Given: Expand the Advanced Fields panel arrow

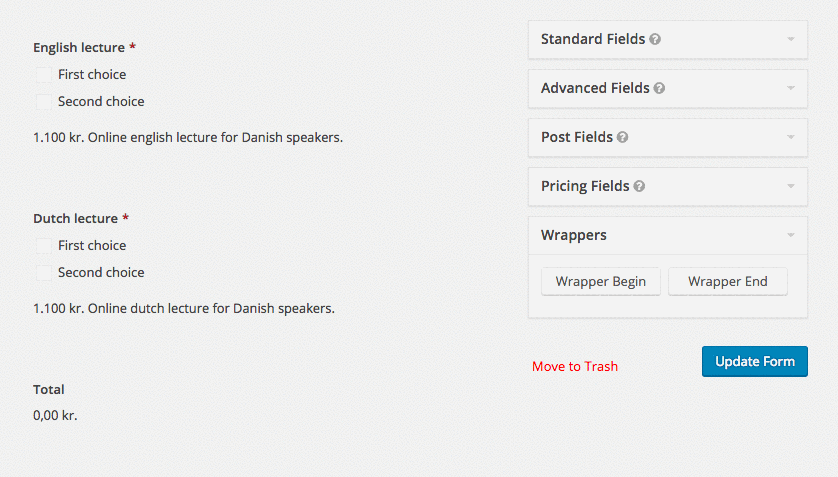Looking at the screenshot, I should click(x=791, y=88).
